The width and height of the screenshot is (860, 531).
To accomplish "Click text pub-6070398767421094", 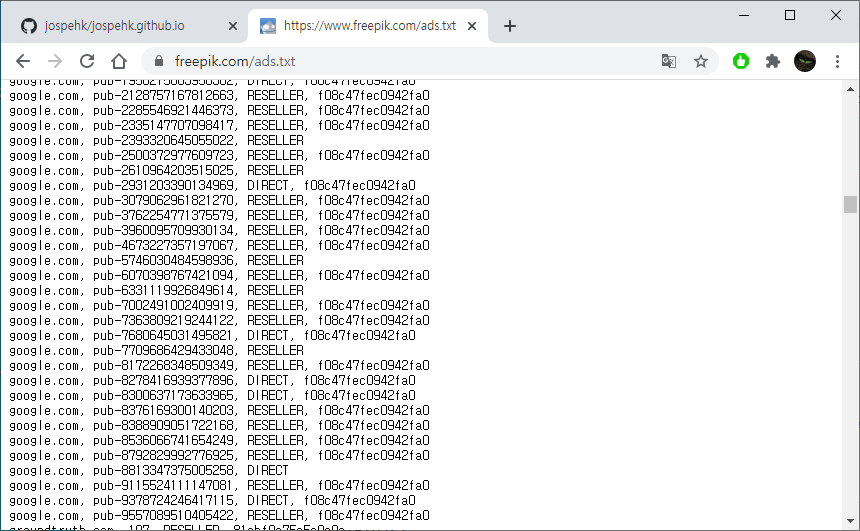I will 165,275.
